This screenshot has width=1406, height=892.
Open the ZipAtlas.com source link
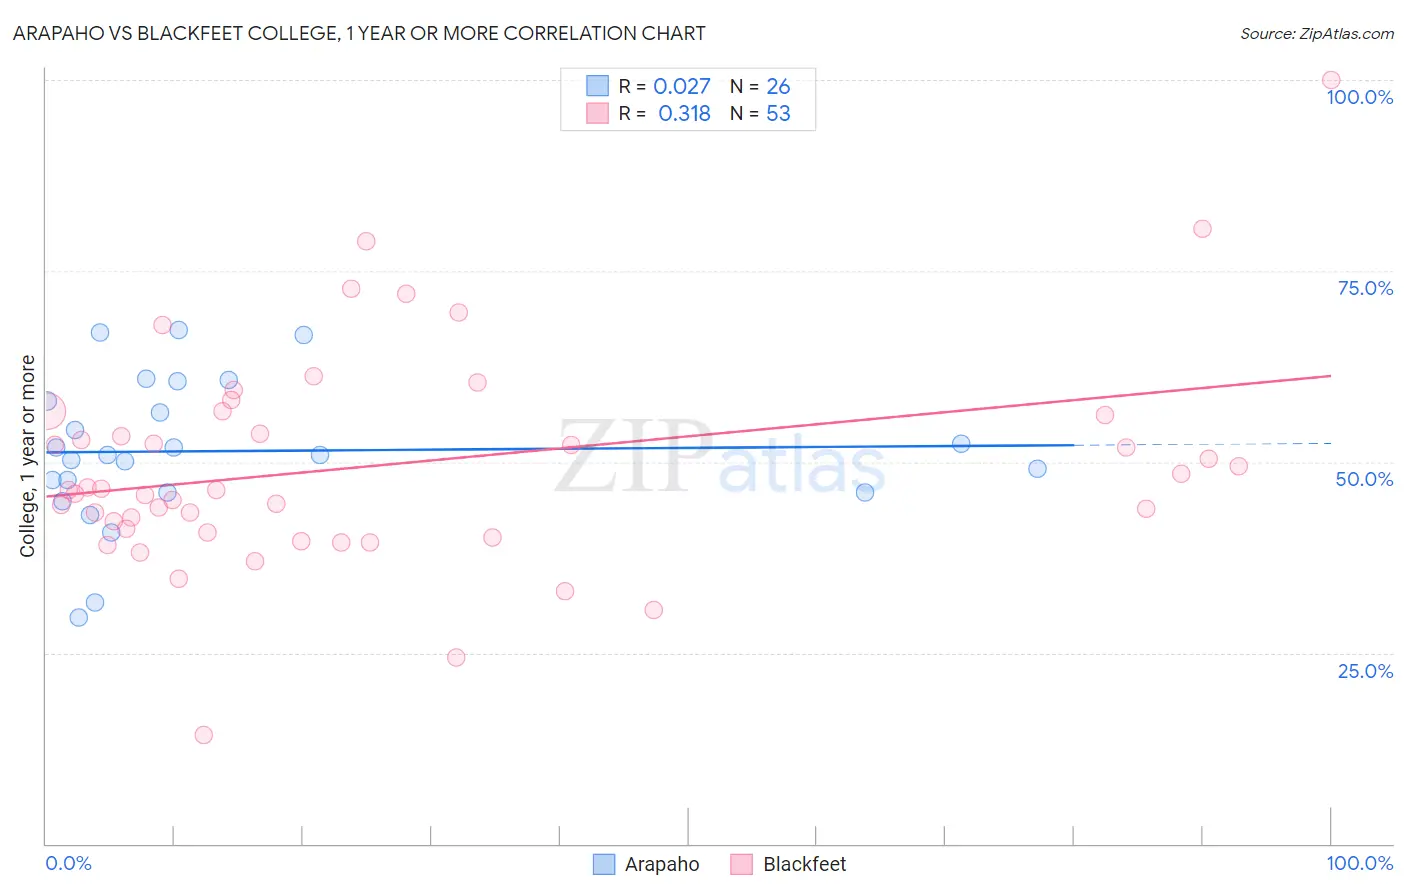[1317, 33]
